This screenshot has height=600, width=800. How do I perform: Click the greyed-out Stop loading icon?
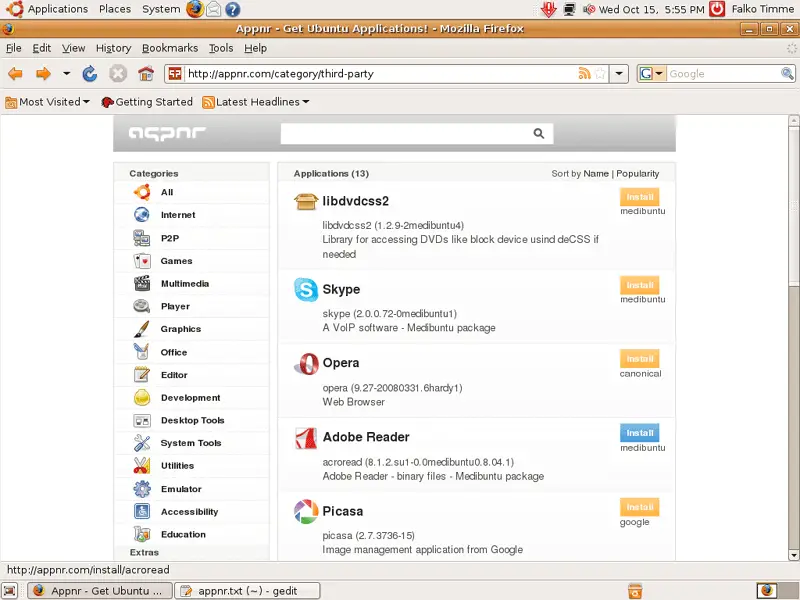pyautogui.click(x=117, y=74)
